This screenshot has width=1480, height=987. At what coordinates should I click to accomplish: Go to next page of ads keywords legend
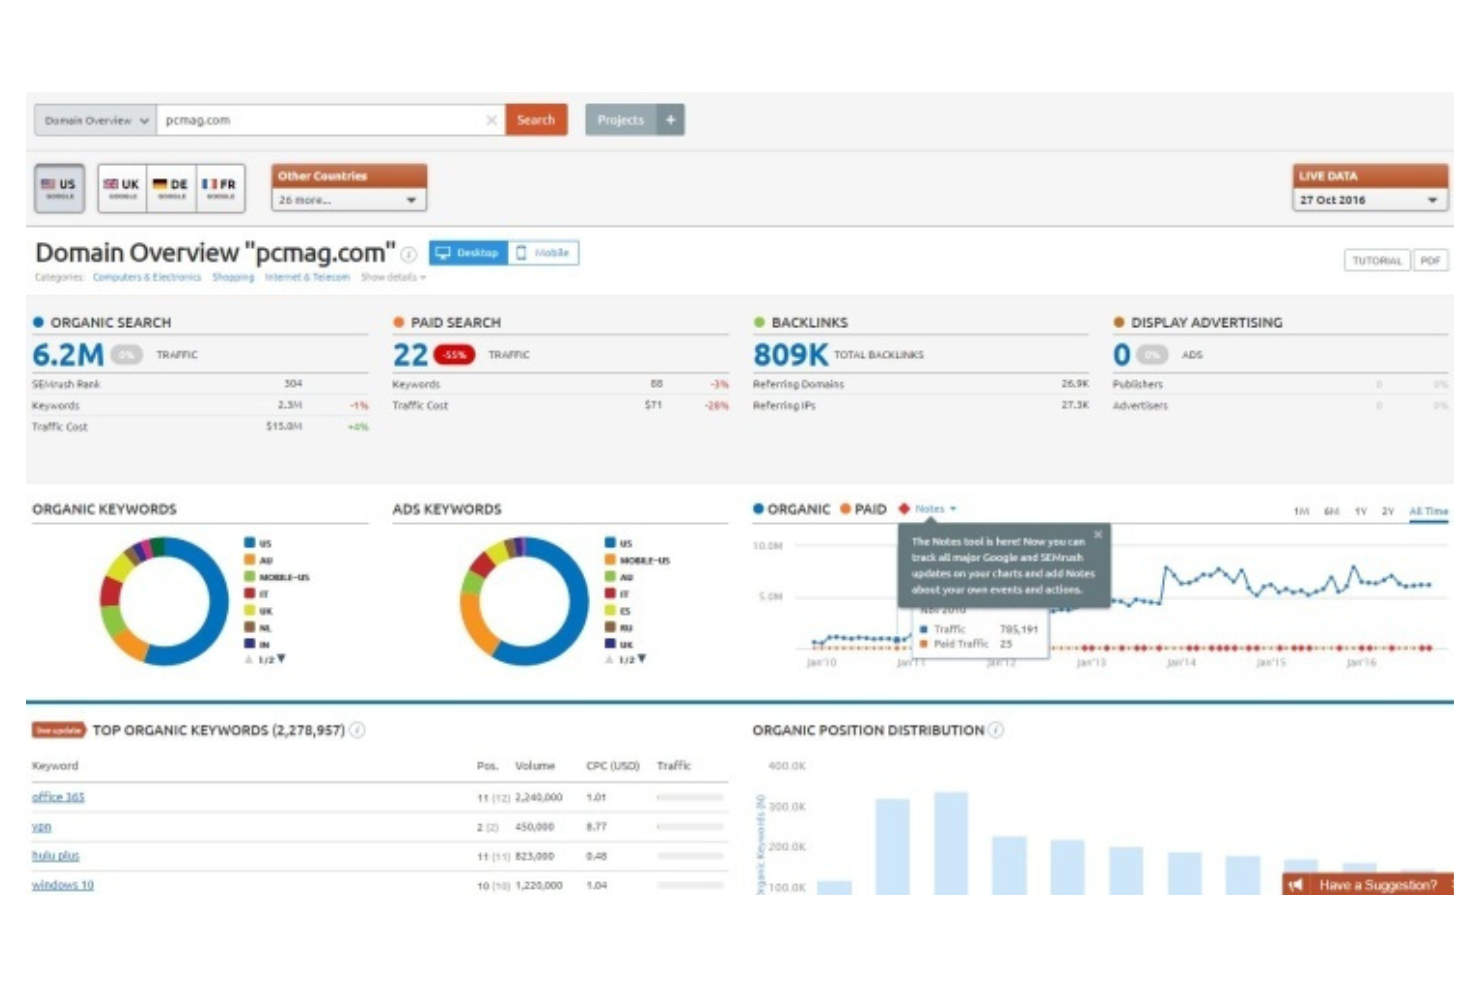642,659
